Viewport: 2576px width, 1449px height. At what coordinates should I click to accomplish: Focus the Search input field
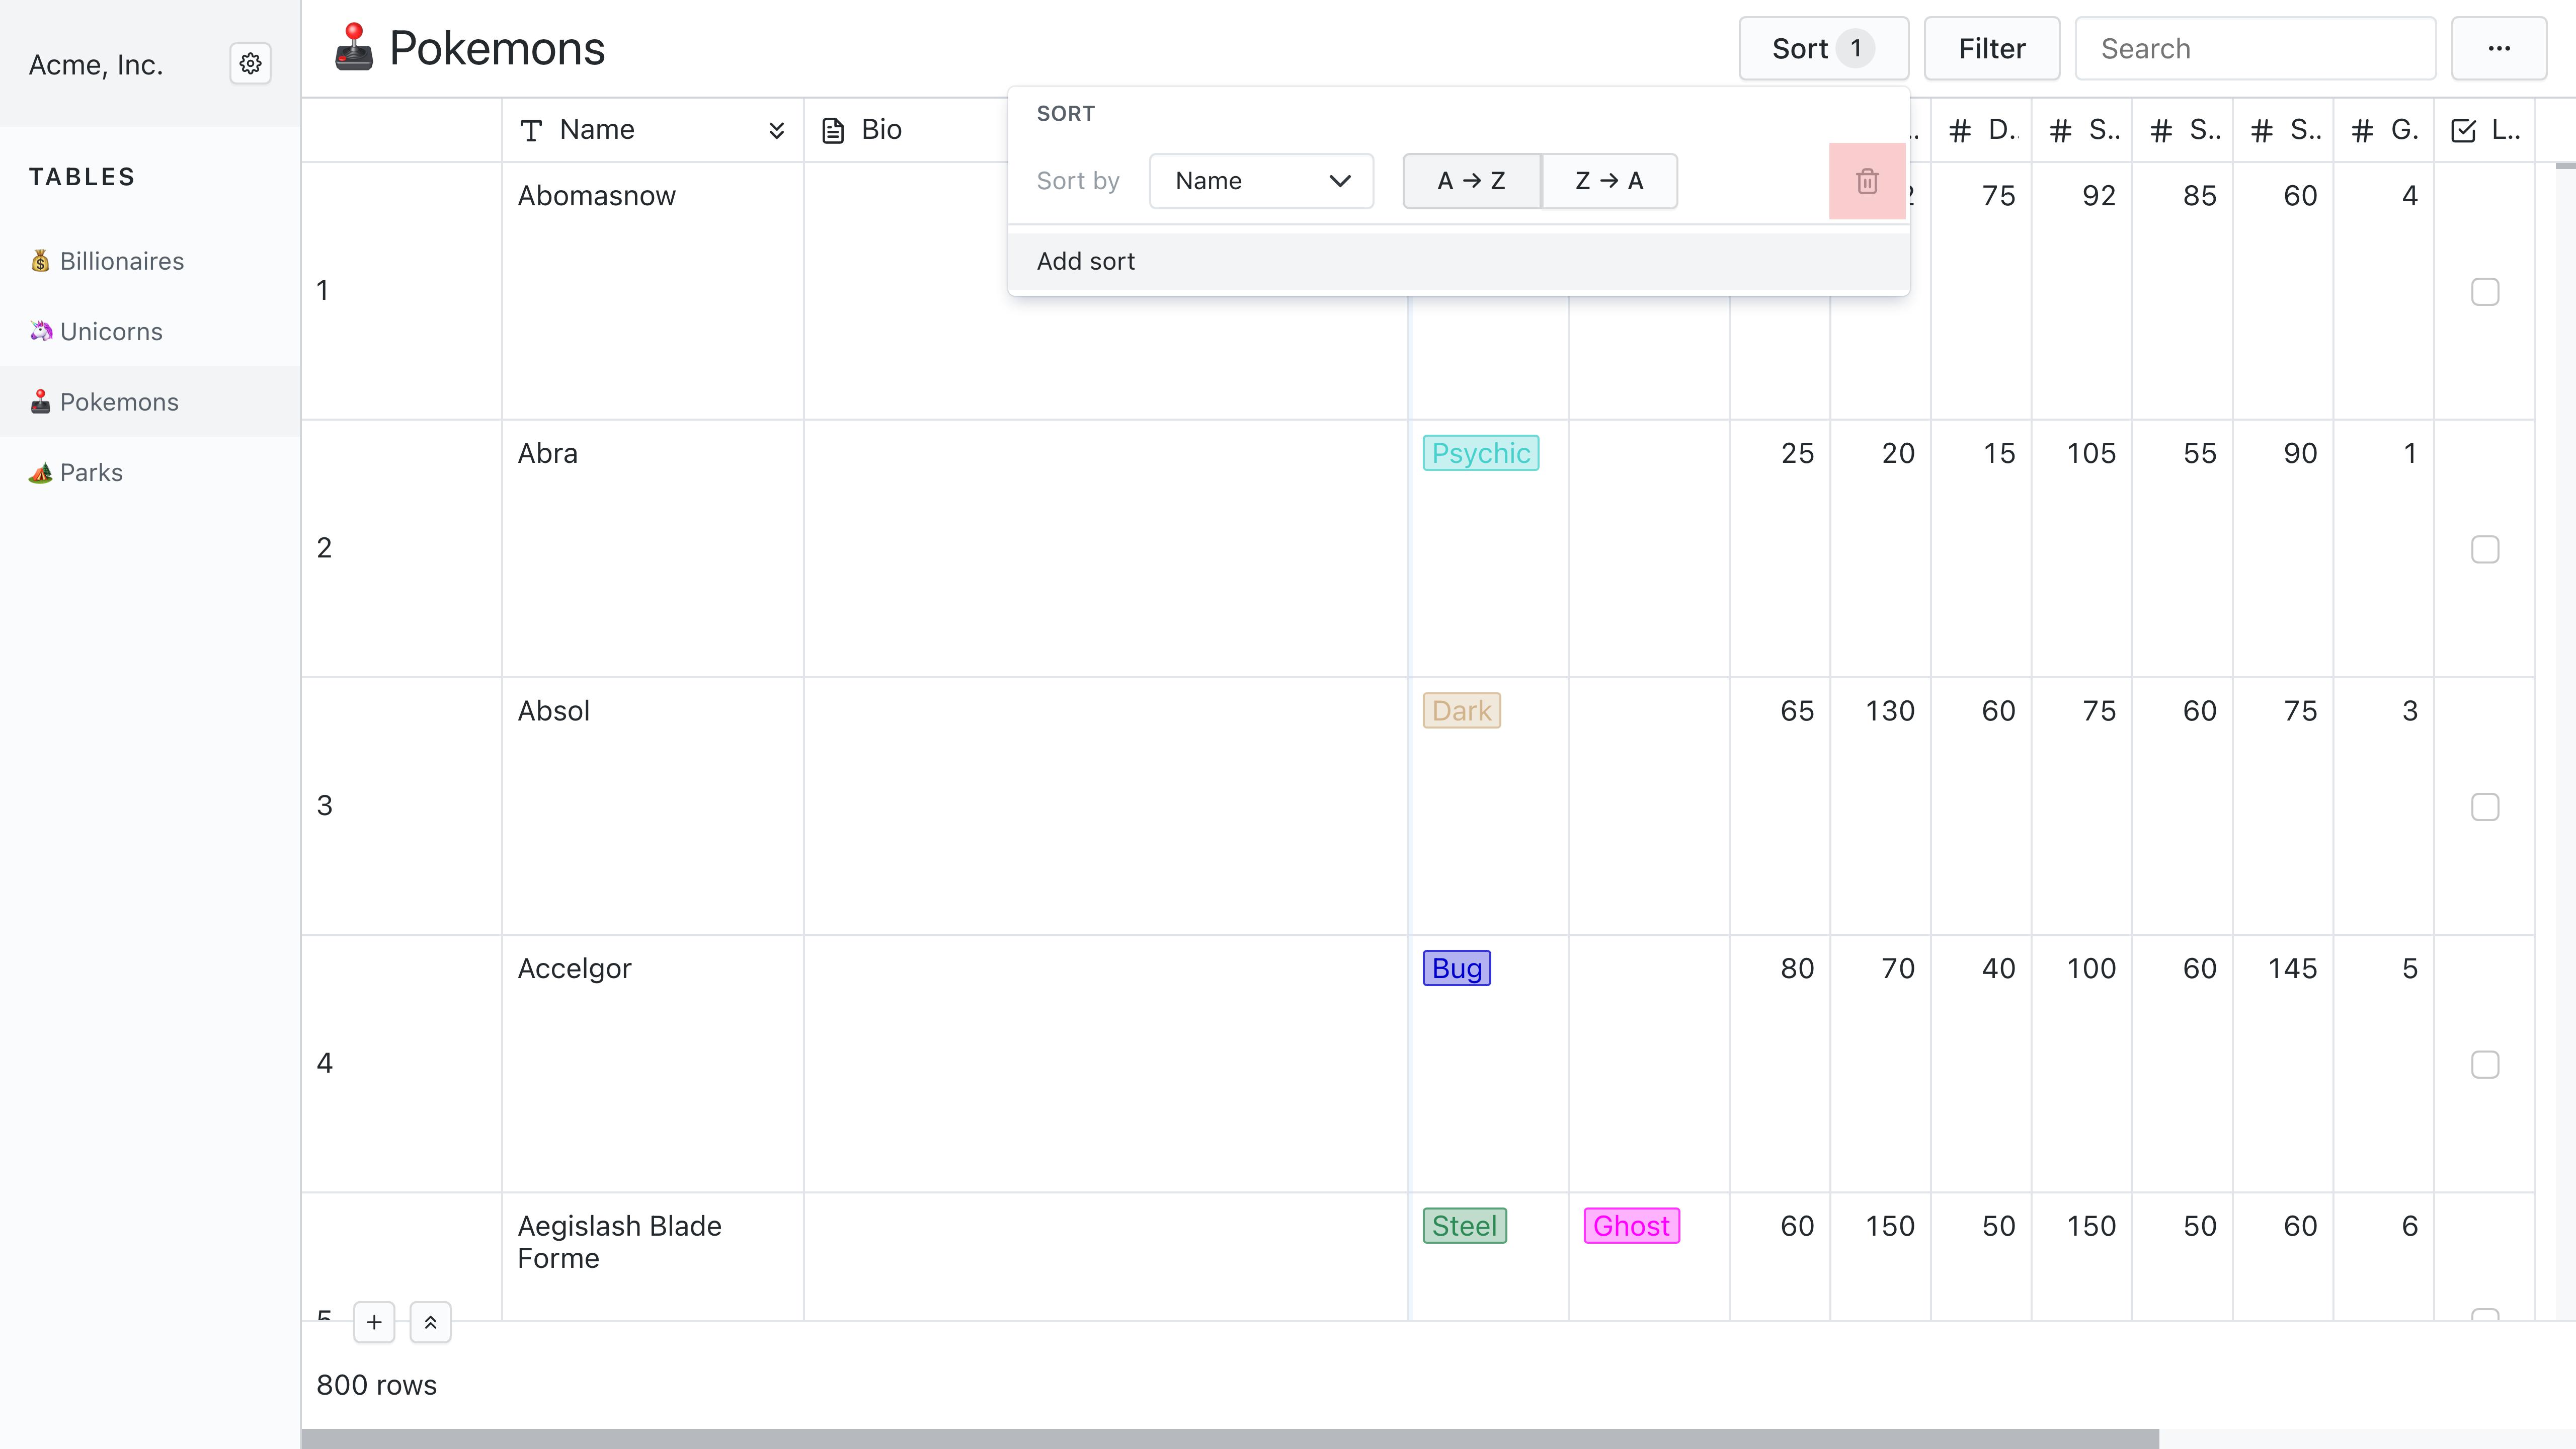(2254, 48)
